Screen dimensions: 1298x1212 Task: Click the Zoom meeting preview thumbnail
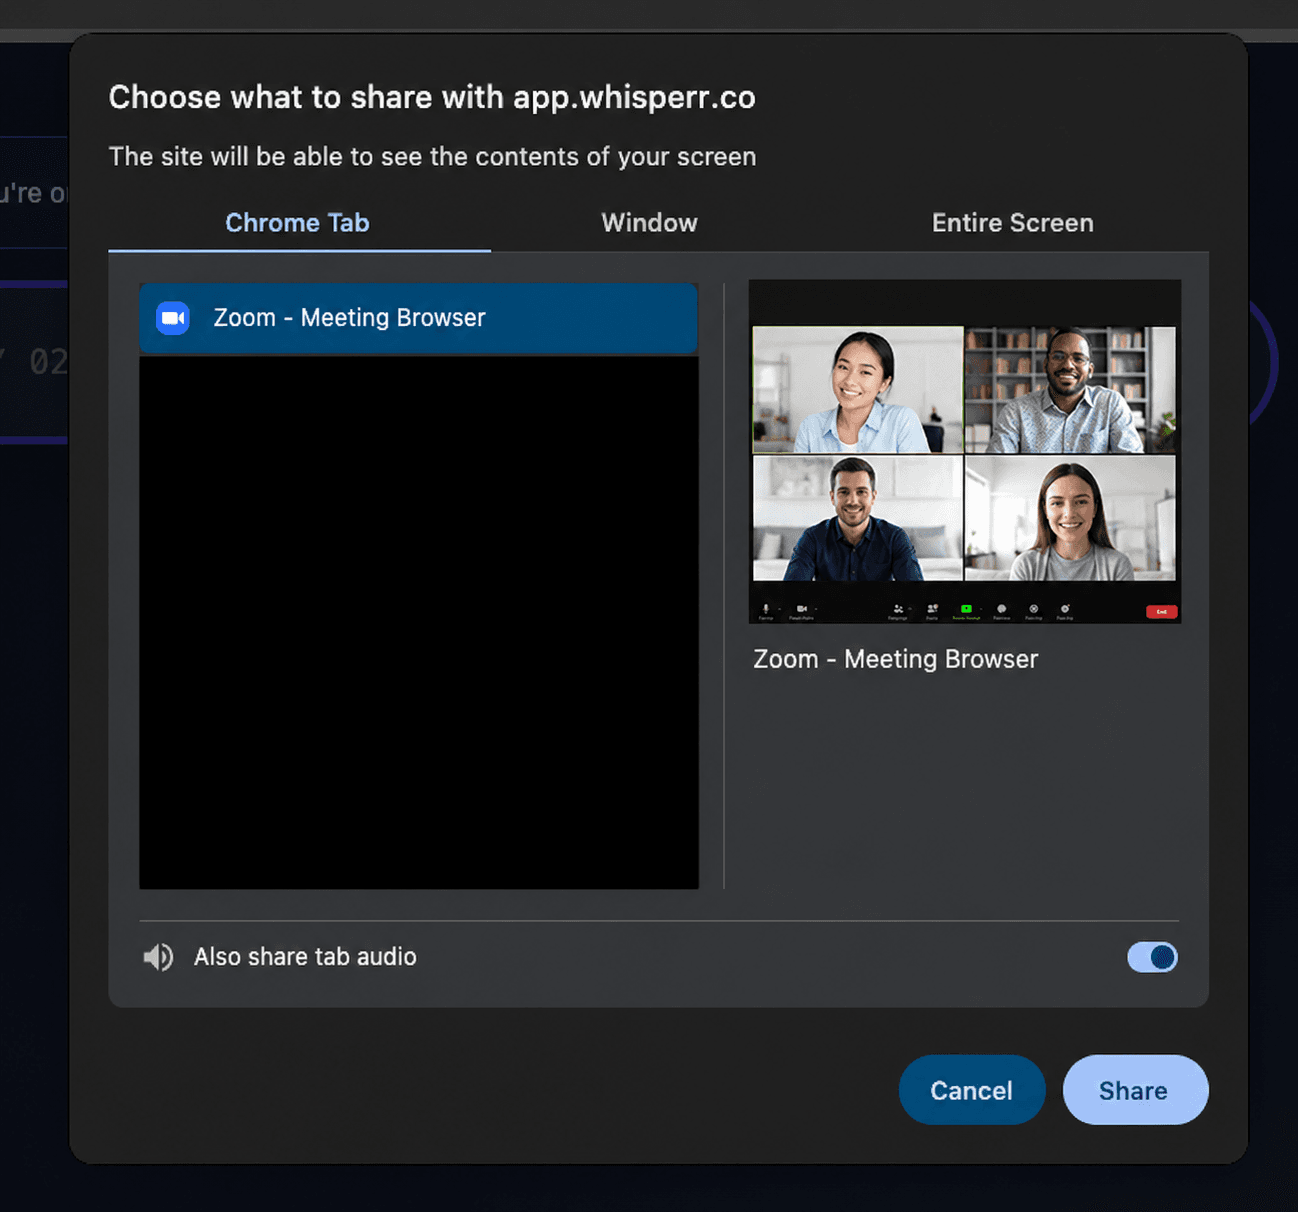coord(965,452)
